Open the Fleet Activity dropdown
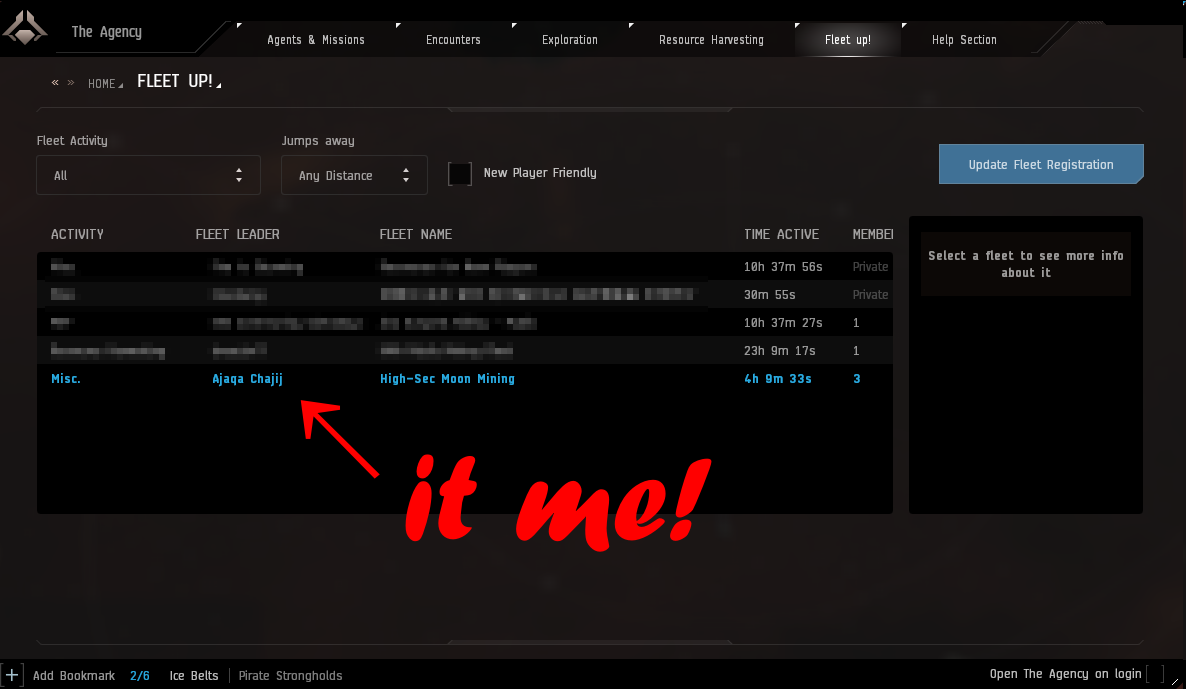This screenshot has height=689, width=1186. [x=148, y=175]
